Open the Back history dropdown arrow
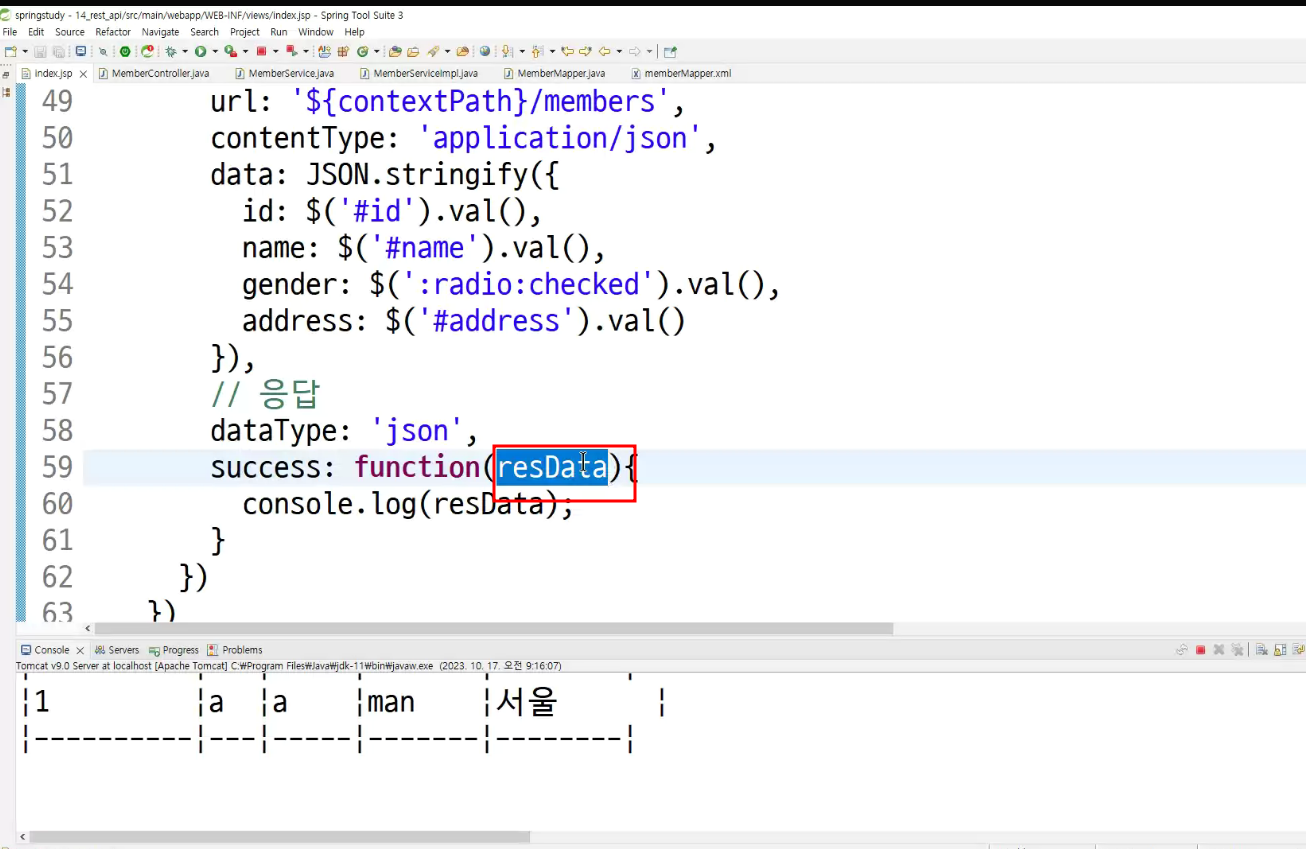The width and height of the screenshot is (1306, 849). tap(619, 51)
